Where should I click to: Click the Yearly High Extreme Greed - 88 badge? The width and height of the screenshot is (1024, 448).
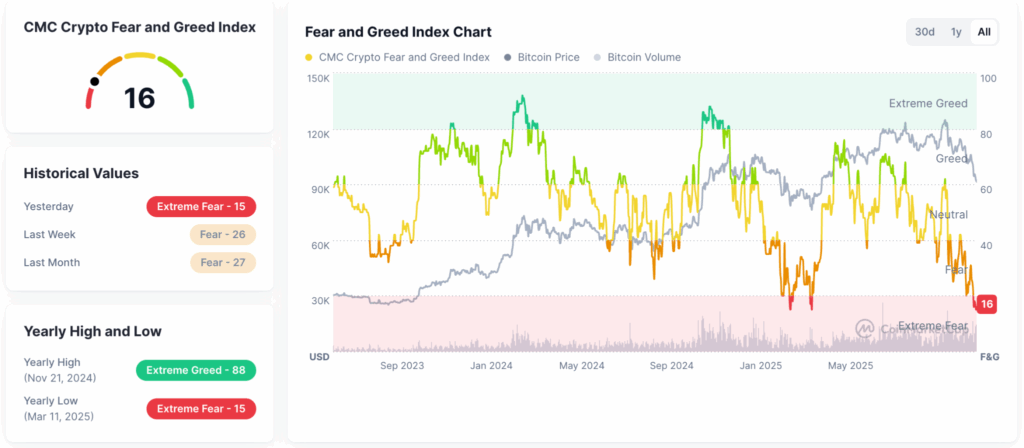click(196, 370)
